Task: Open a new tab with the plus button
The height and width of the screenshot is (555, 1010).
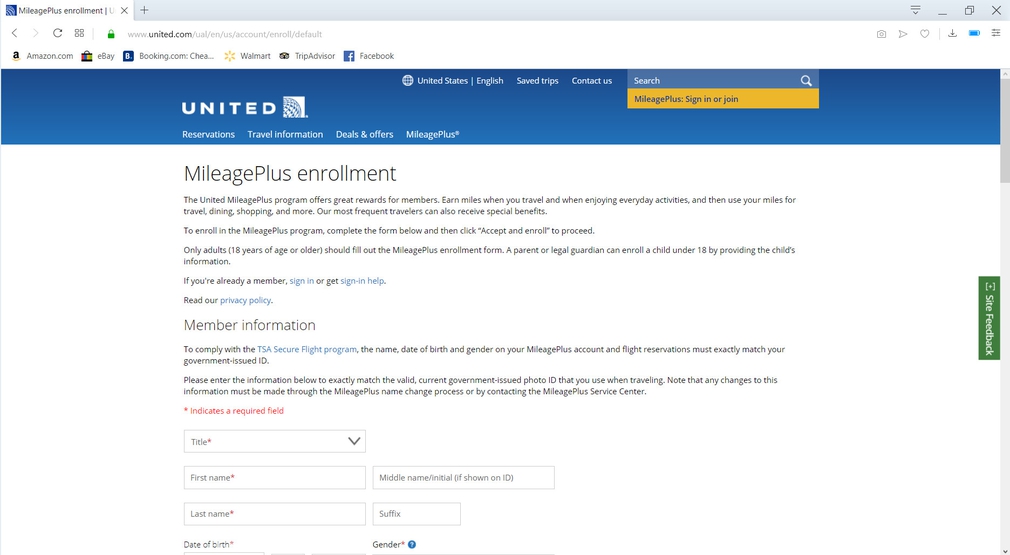Action: [144, 10]
